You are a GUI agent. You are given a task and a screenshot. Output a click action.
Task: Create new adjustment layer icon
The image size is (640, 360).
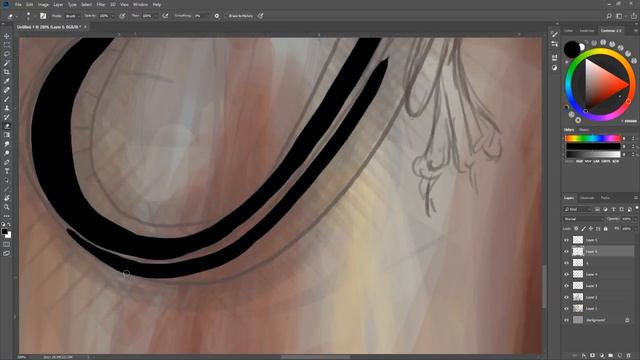tap(602, 356)
